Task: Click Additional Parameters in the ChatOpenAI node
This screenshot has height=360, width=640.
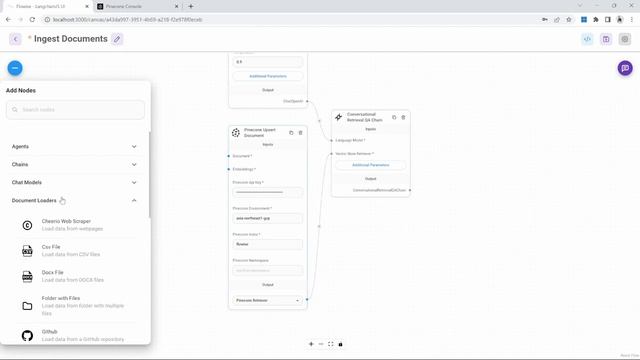Action: point(268,76)
